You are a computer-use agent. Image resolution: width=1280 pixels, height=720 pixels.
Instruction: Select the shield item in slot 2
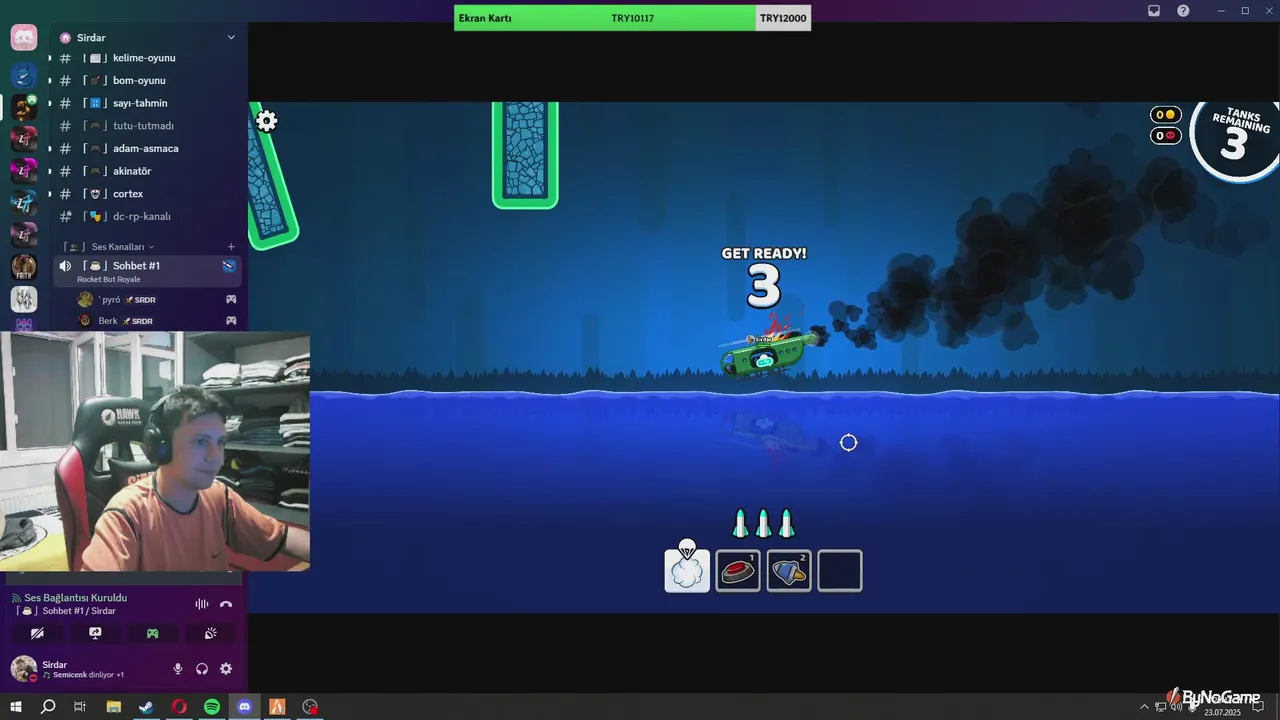click(x=789, y=571)
